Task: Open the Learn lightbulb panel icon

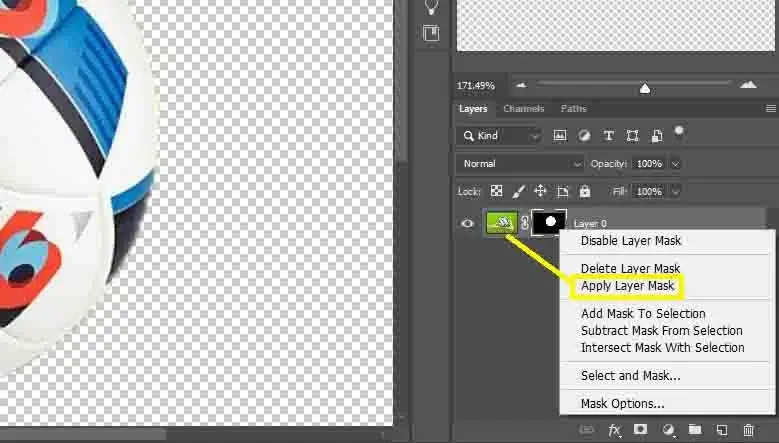Action: (431, 7)
